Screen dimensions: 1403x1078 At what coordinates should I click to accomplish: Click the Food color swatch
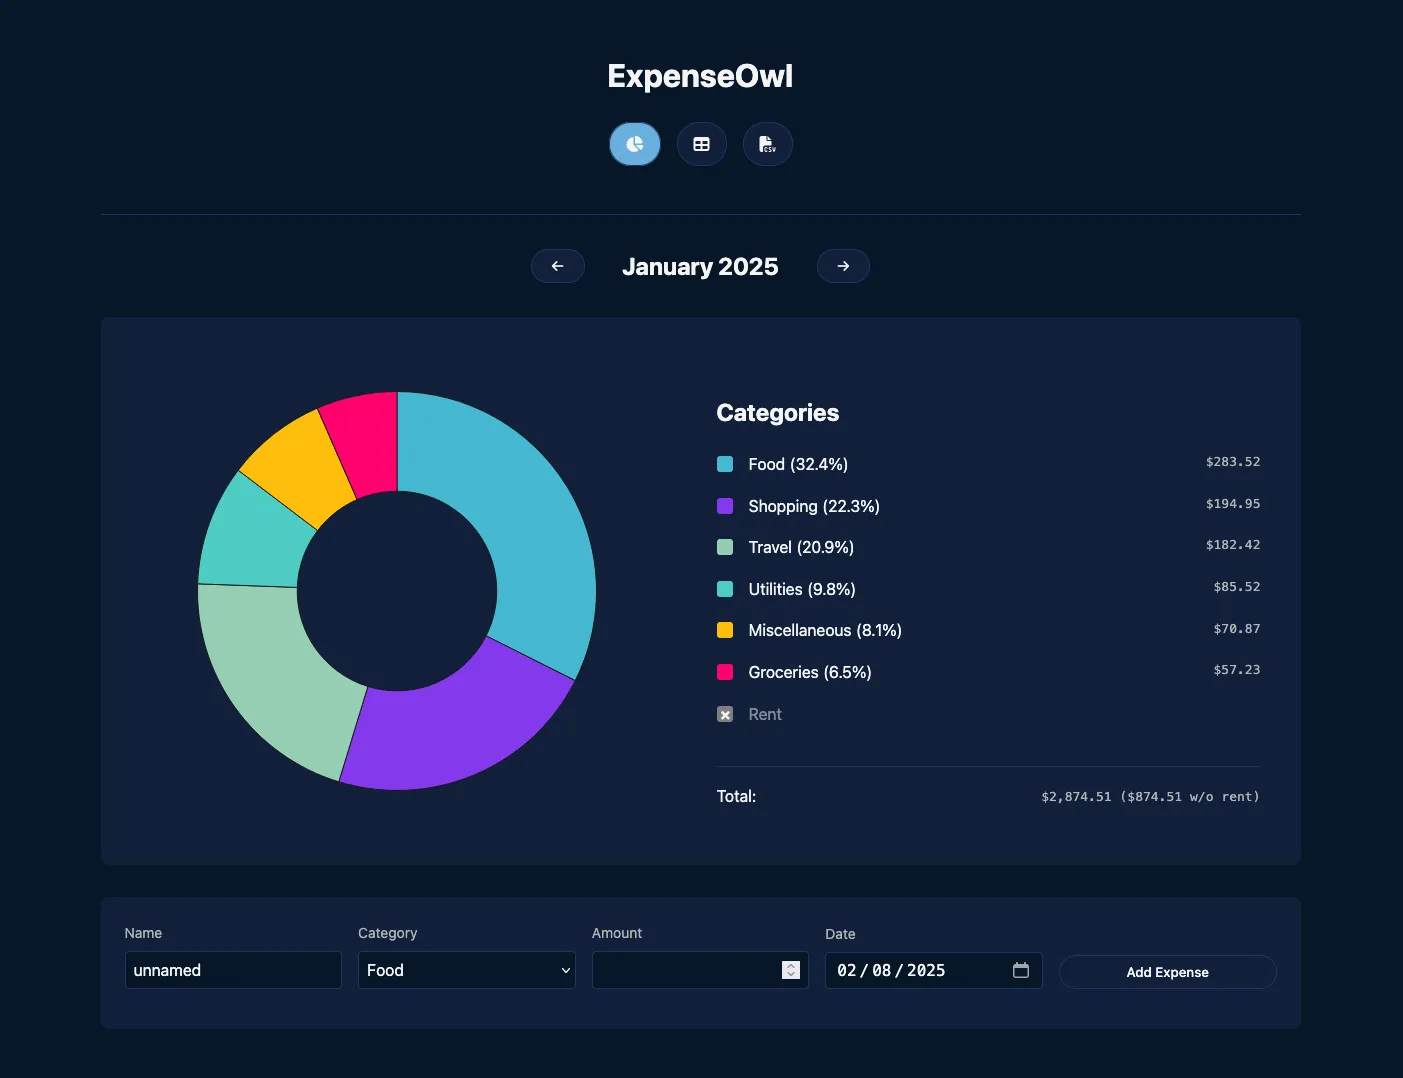click(724, 464)
